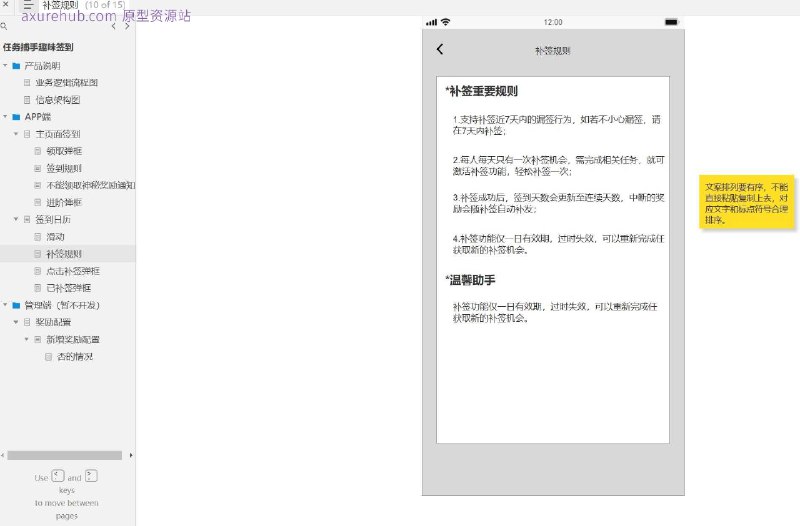Click rule 2 text about 每人每天只有一次补签机会

tap(558, 166)
